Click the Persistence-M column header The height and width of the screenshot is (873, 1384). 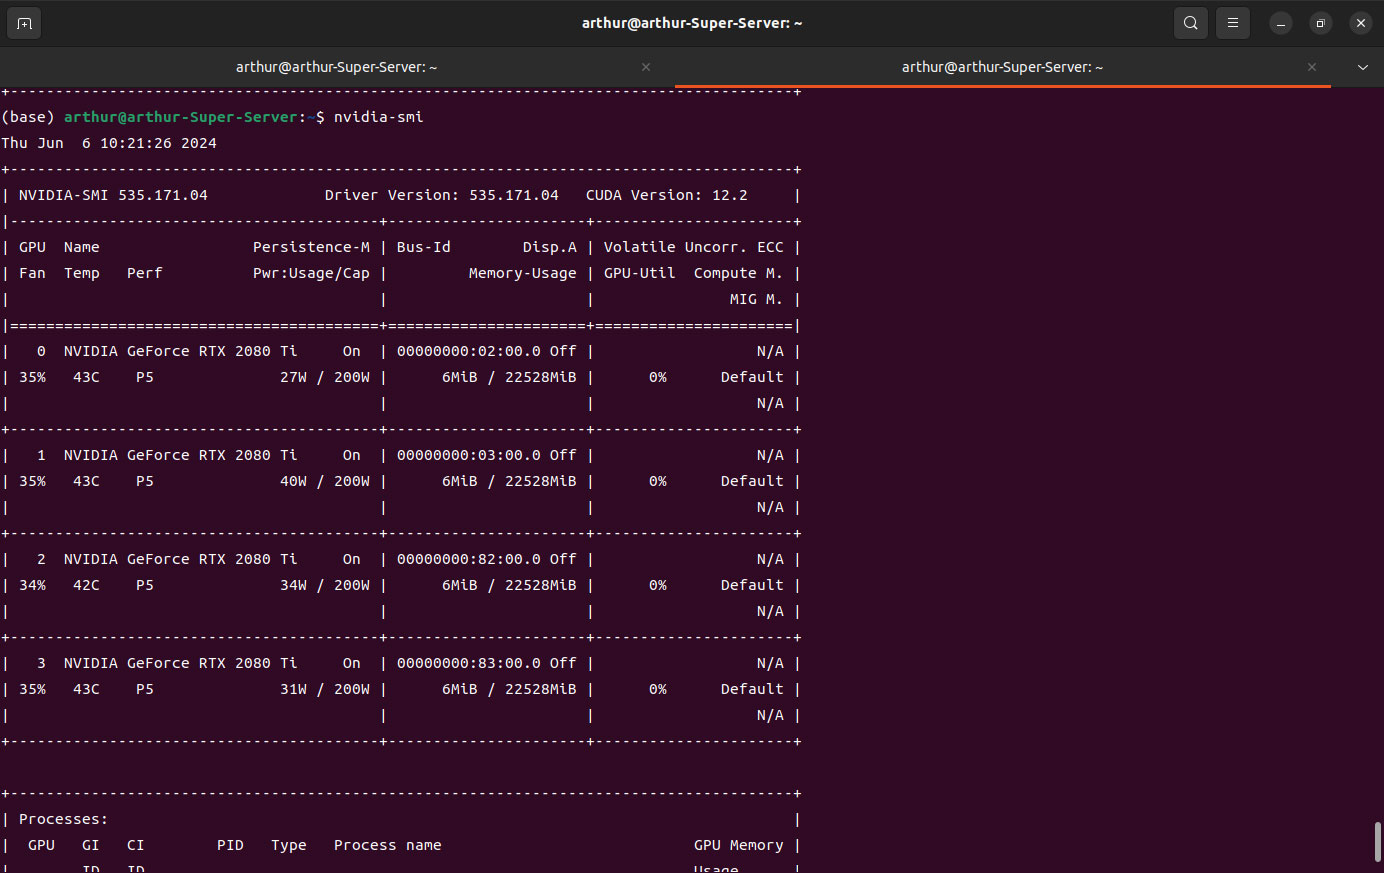tap(311, 247)
